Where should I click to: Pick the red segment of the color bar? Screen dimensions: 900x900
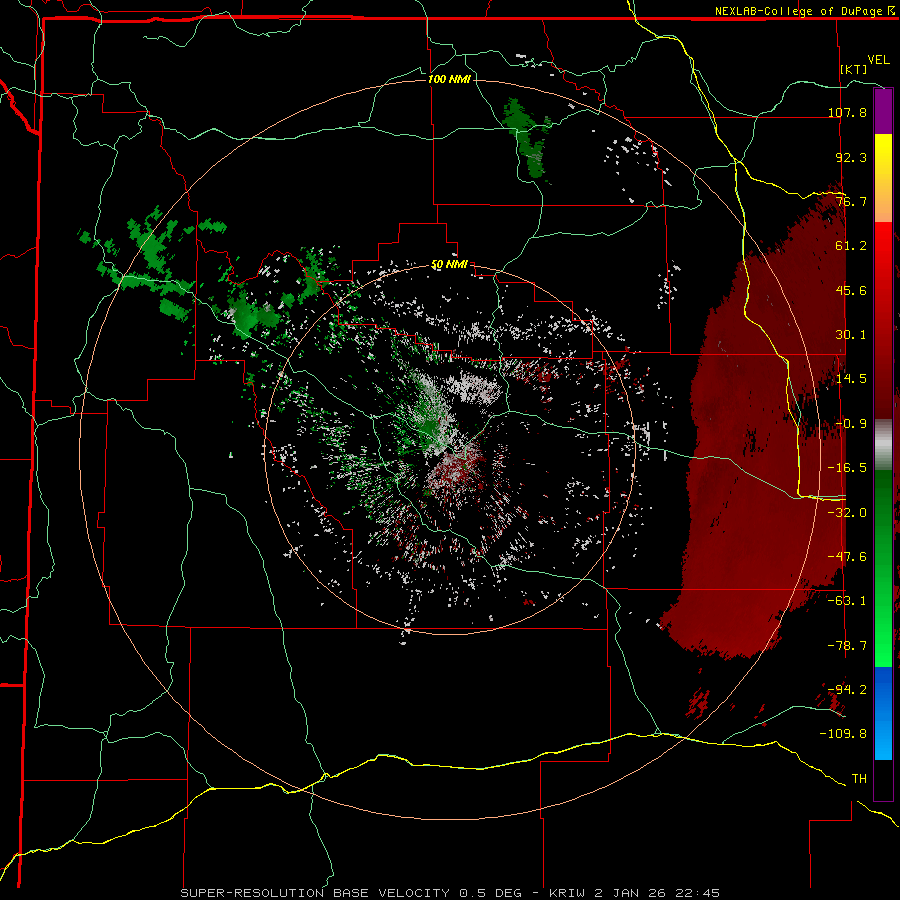883,320
